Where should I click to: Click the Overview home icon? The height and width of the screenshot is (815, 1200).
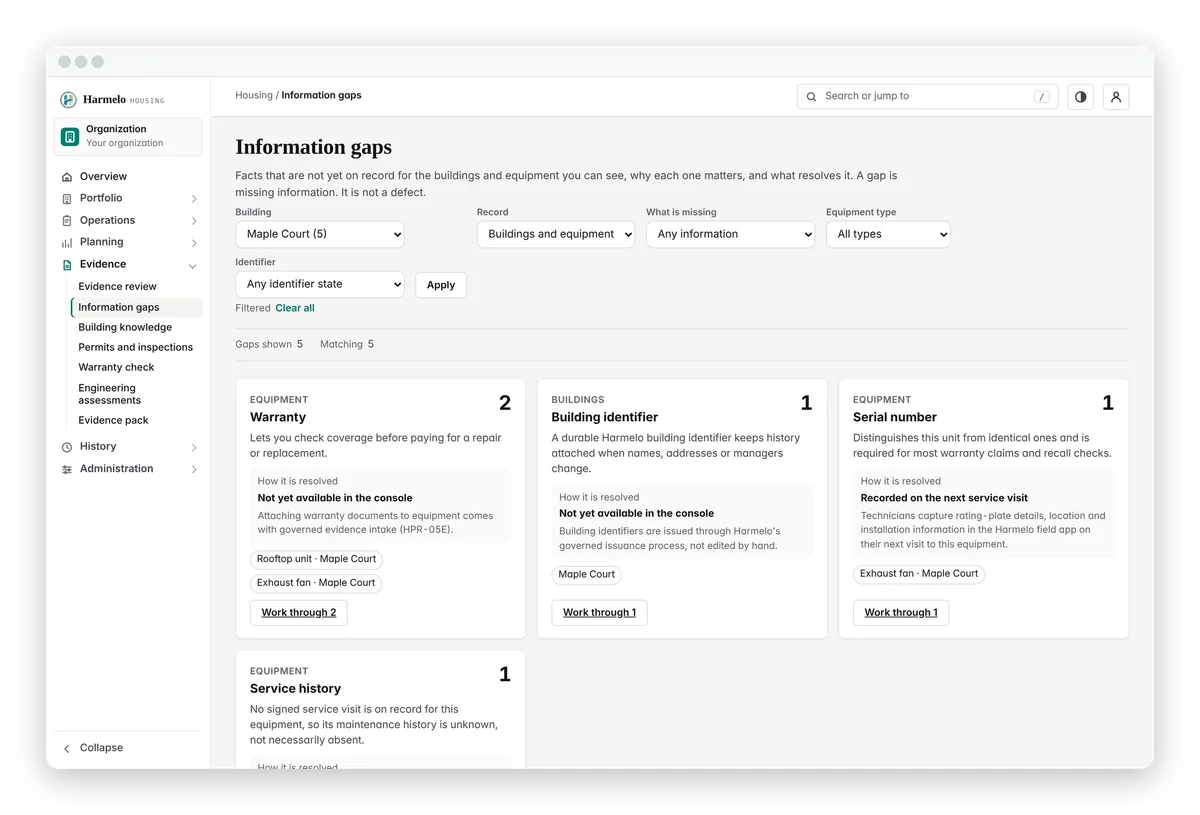coord(67,177)
